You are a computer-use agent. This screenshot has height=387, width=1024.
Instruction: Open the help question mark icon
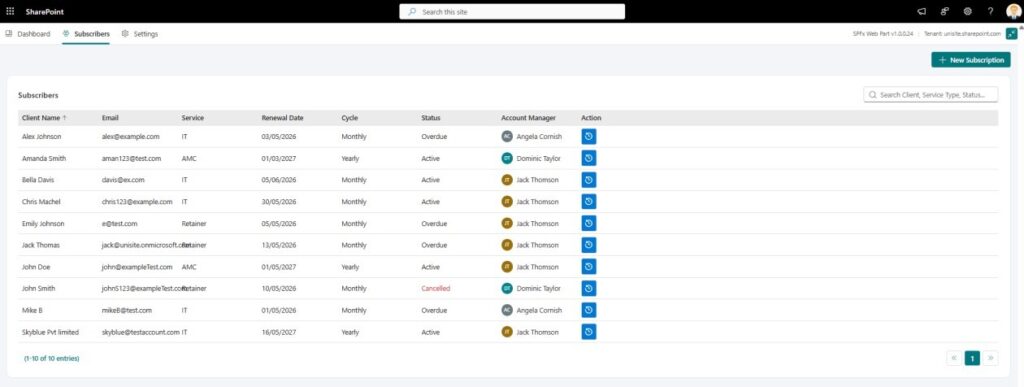(x=990, y=12)
